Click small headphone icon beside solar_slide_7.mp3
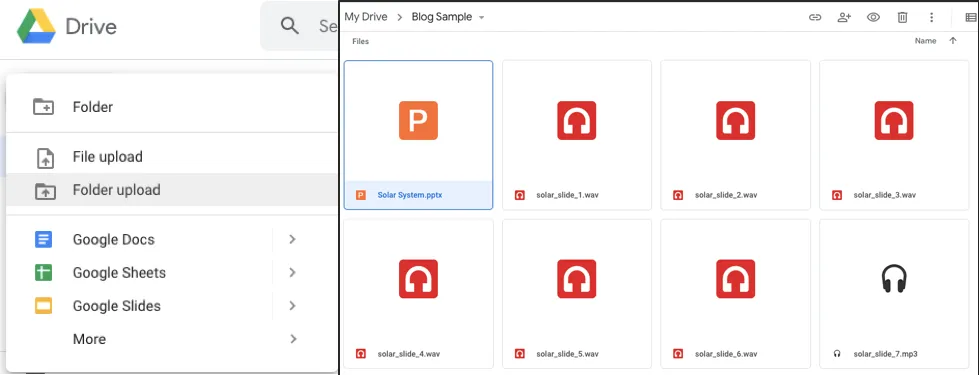This screenshot has width=979, height=375. click(x=837, y=354)
